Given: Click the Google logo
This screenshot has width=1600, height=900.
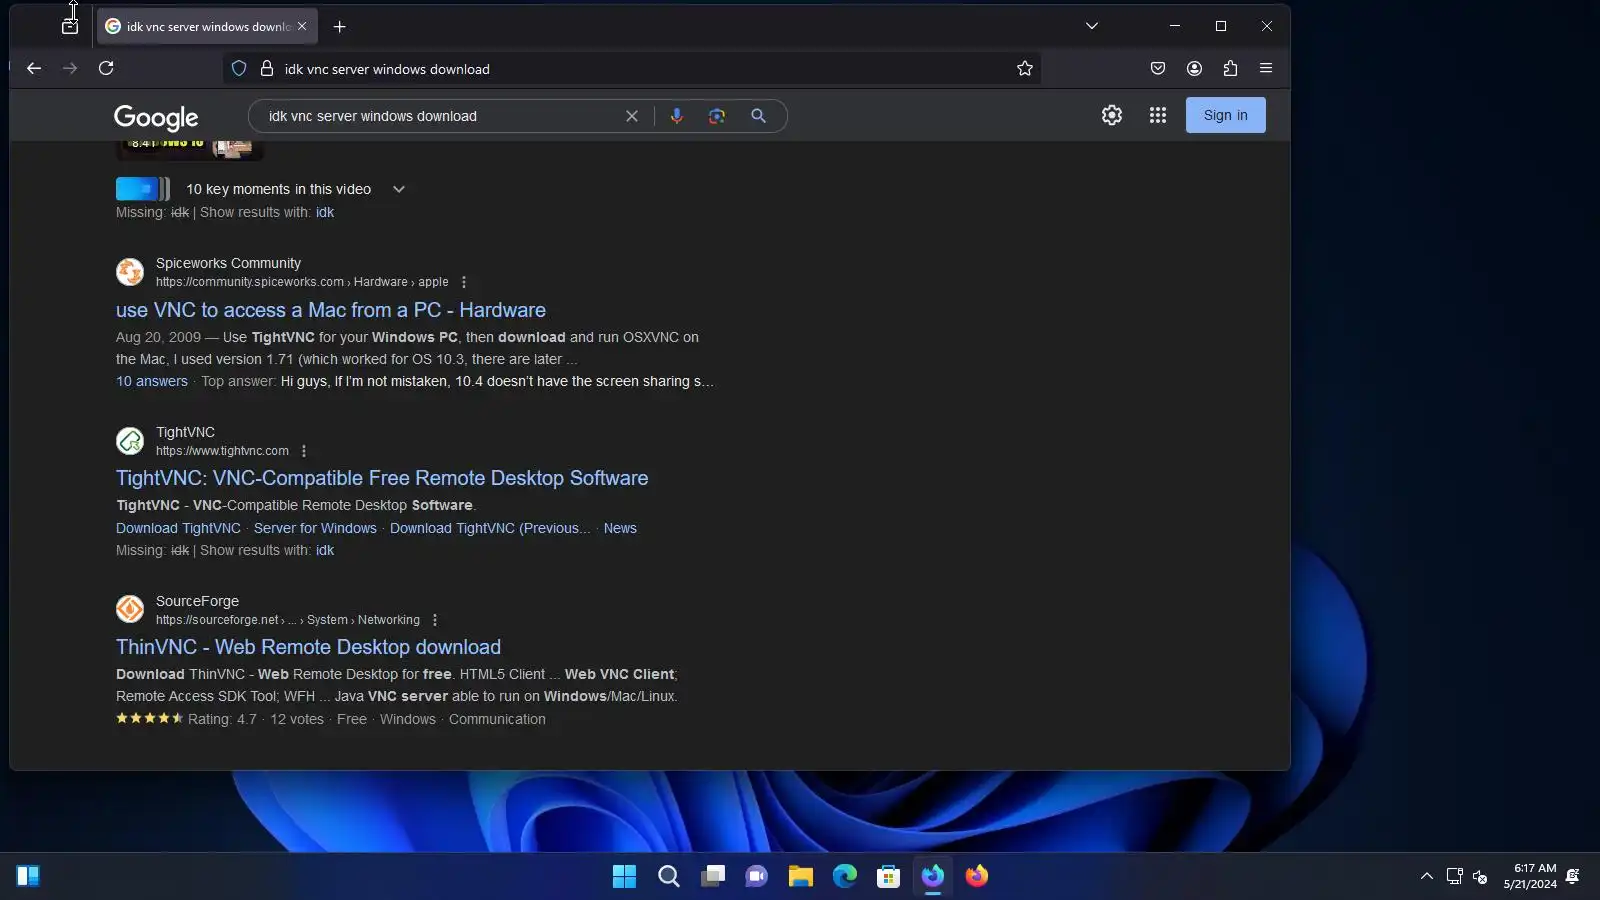Looking at the screenshot, I should (156, 117).
